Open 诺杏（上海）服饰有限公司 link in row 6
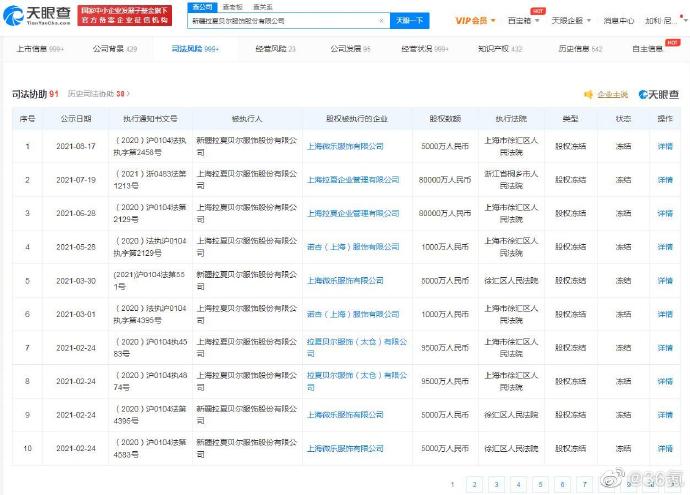The height and width of the screenshot is (495, 690). [353, 314]
